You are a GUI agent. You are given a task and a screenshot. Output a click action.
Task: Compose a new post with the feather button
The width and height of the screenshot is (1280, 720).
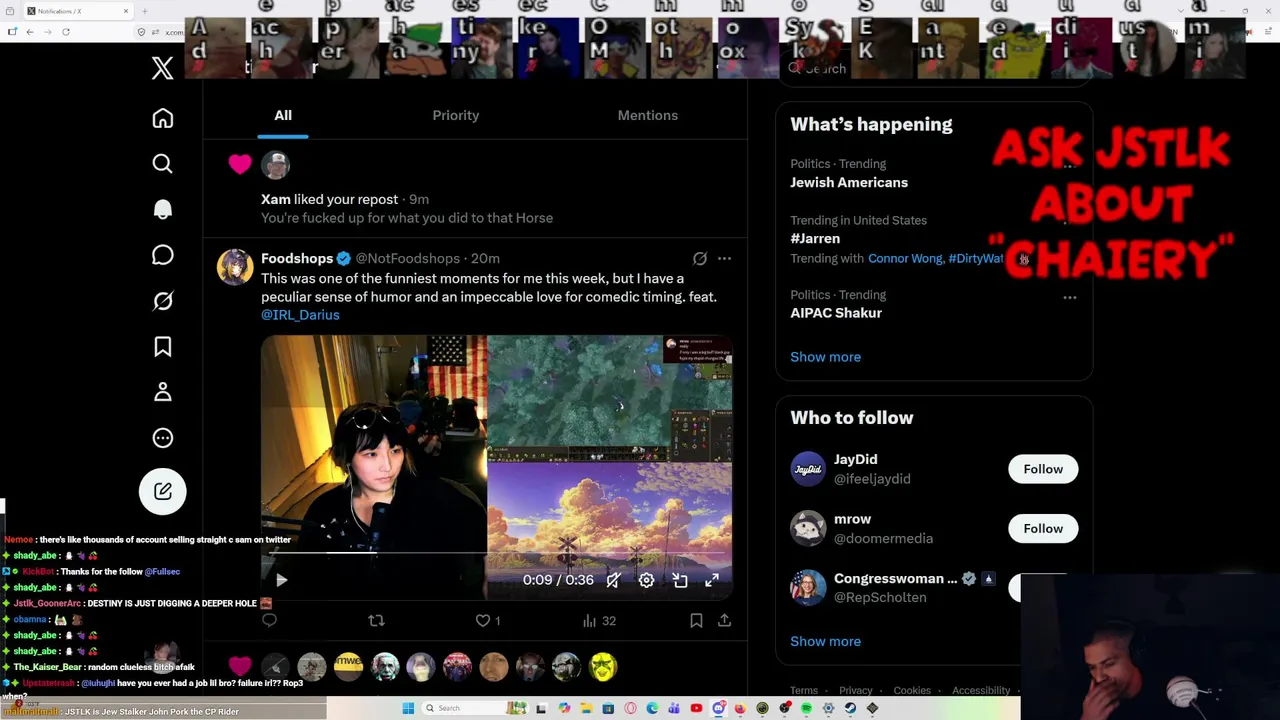tap(162, 491)
